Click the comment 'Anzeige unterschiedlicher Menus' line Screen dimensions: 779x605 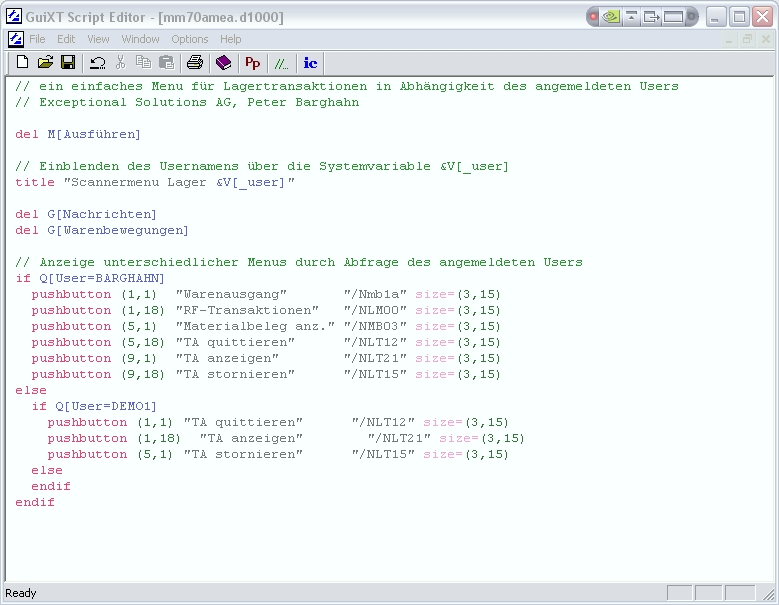coord(299,262)
